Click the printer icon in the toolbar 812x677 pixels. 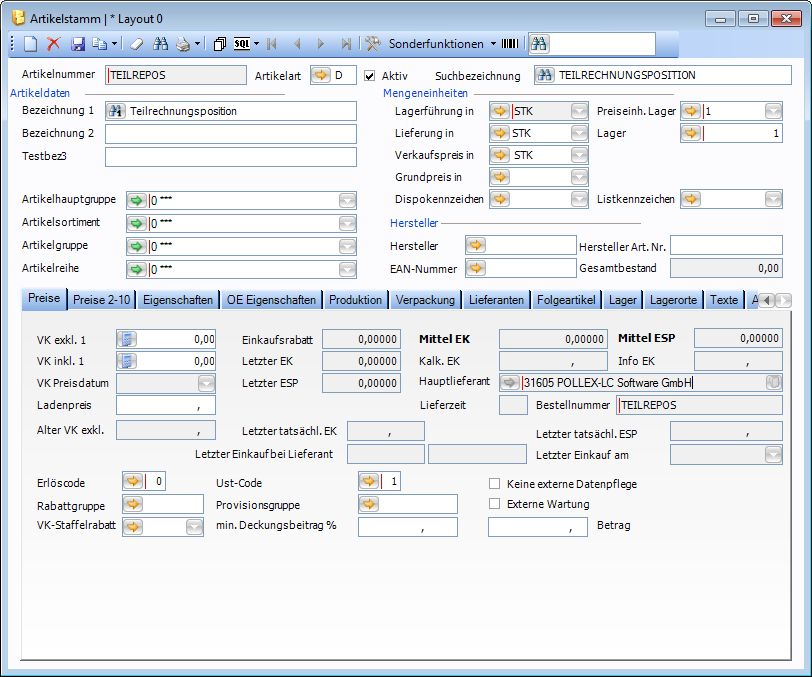click(x=183, y=44)
